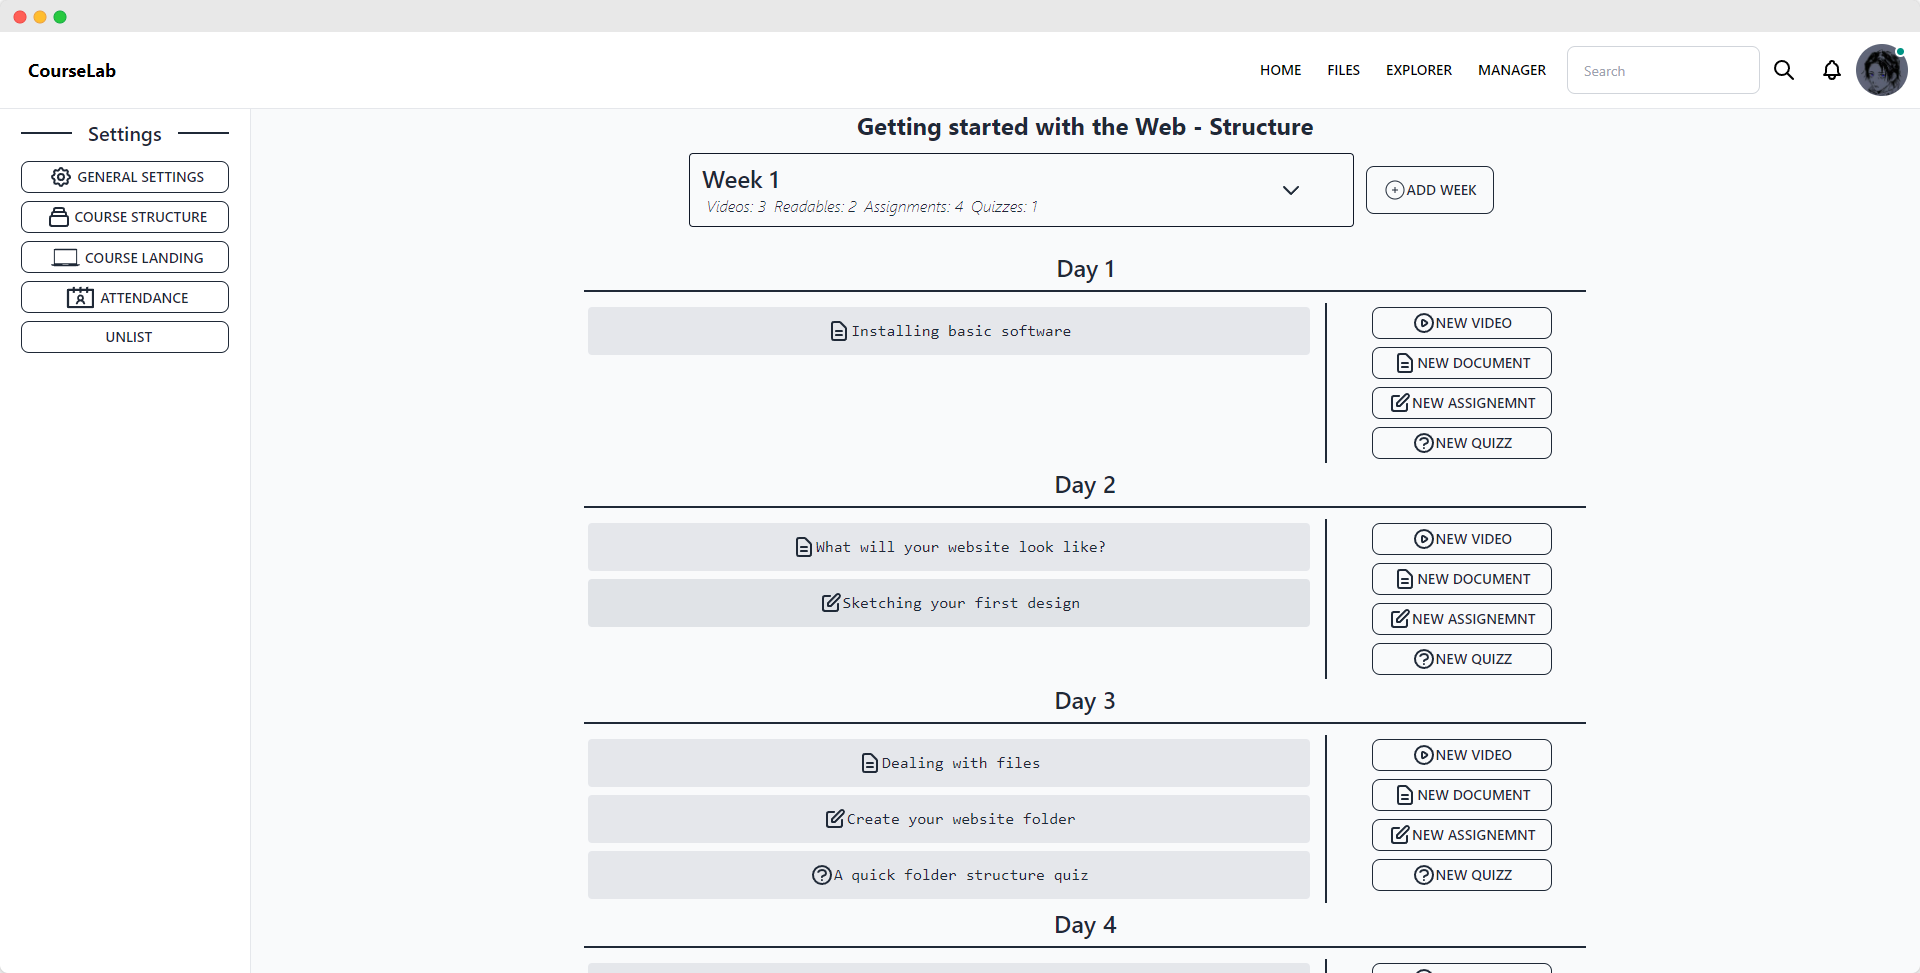Click the play icon in Day 1 New Video
This screenshot has height=973, width=1920.
pos(1424,323)
